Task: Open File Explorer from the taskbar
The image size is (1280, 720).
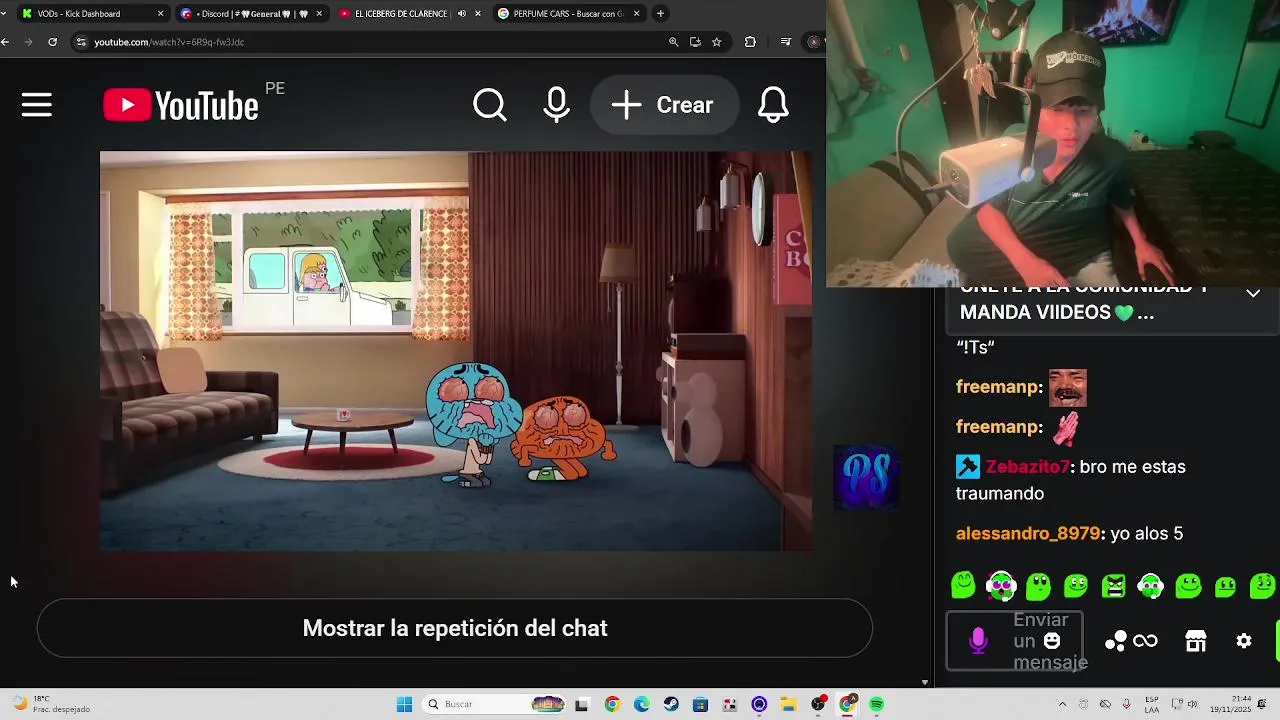Action: [788, 704]
